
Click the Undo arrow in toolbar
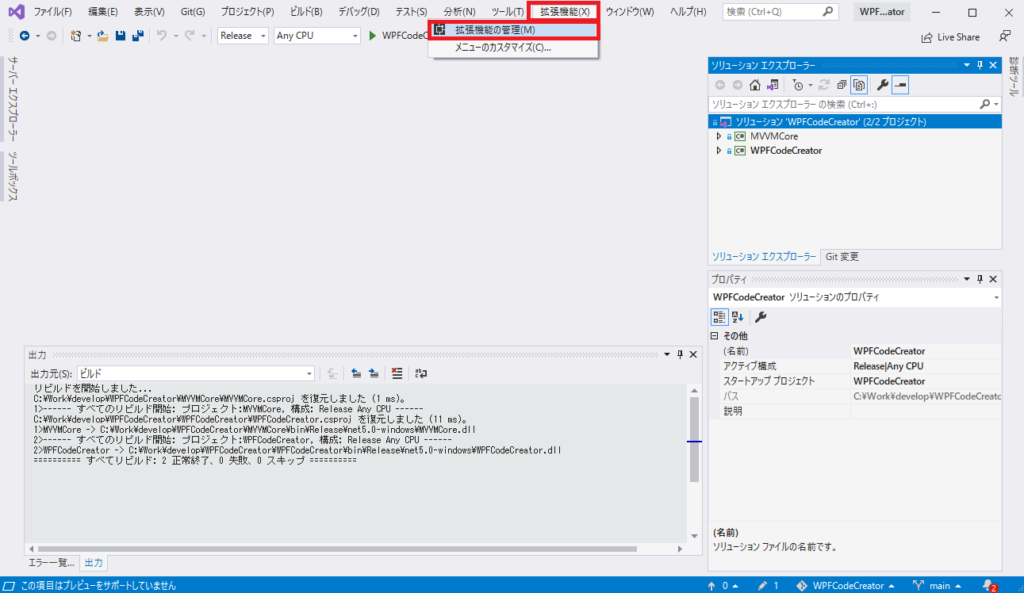161,36
